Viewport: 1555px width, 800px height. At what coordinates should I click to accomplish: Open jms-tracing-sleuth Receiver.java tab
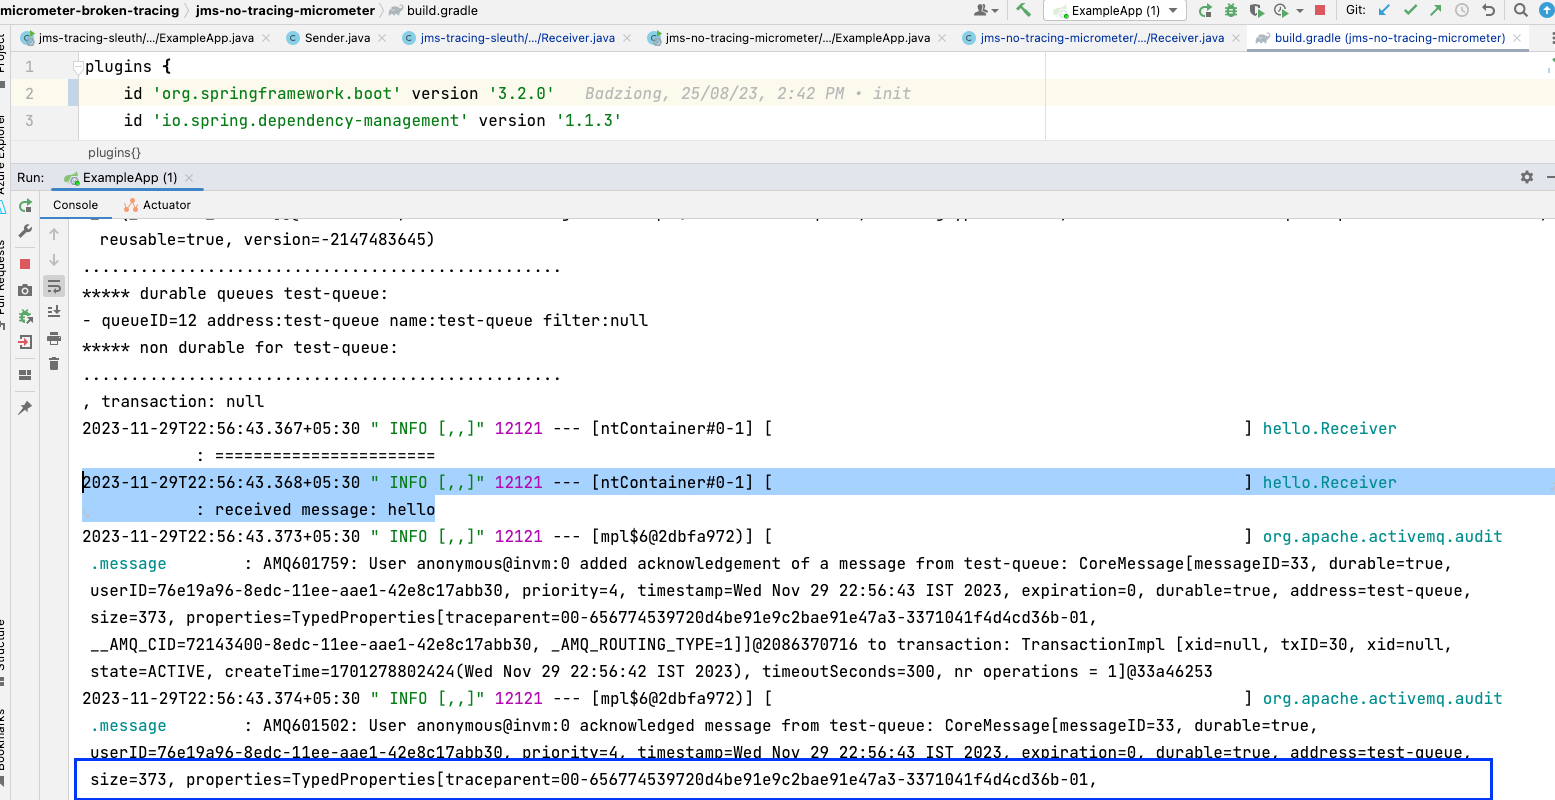pos(518,38)
